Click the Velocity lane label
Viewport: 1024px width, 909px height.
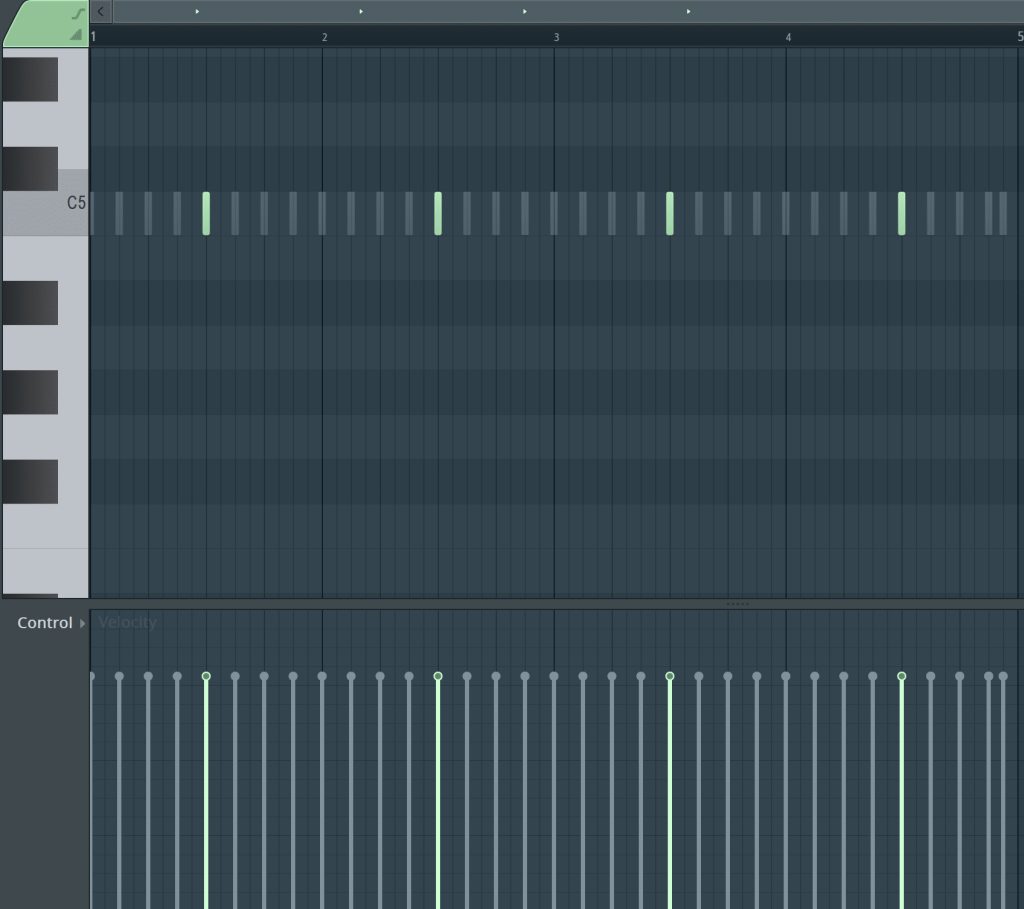126,623
